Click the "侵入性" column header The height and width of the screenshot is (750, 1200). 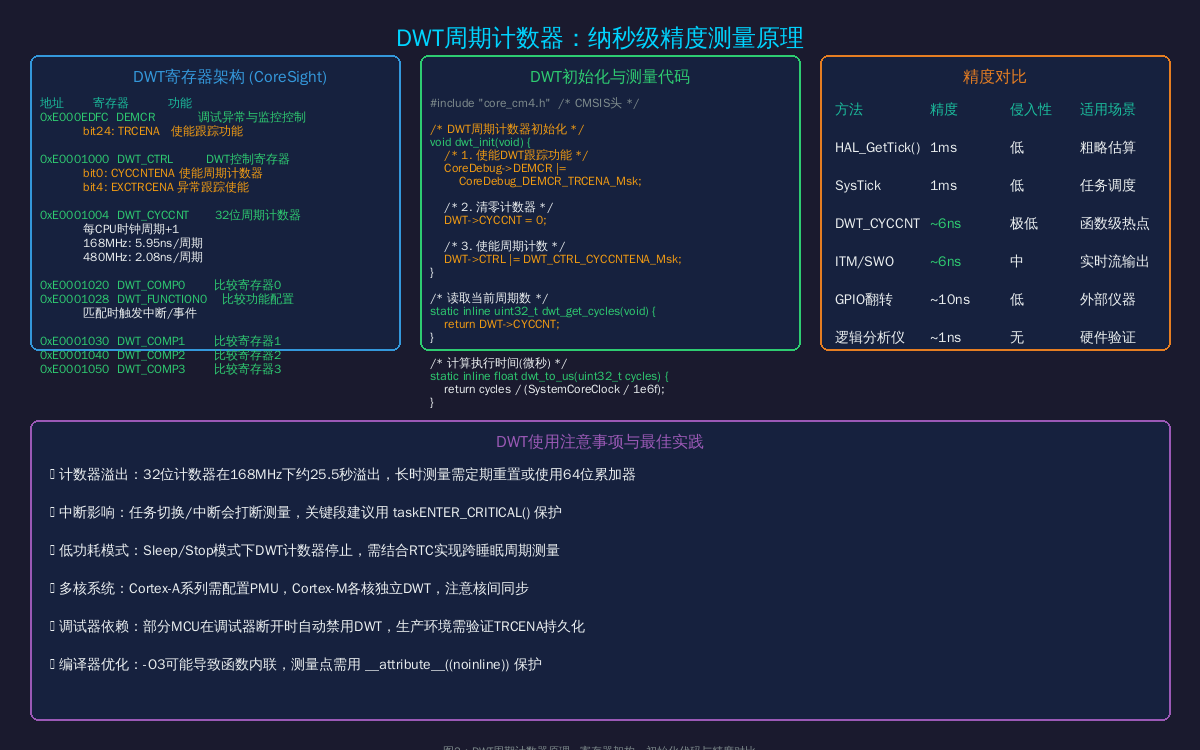(x=1031, y=110)
